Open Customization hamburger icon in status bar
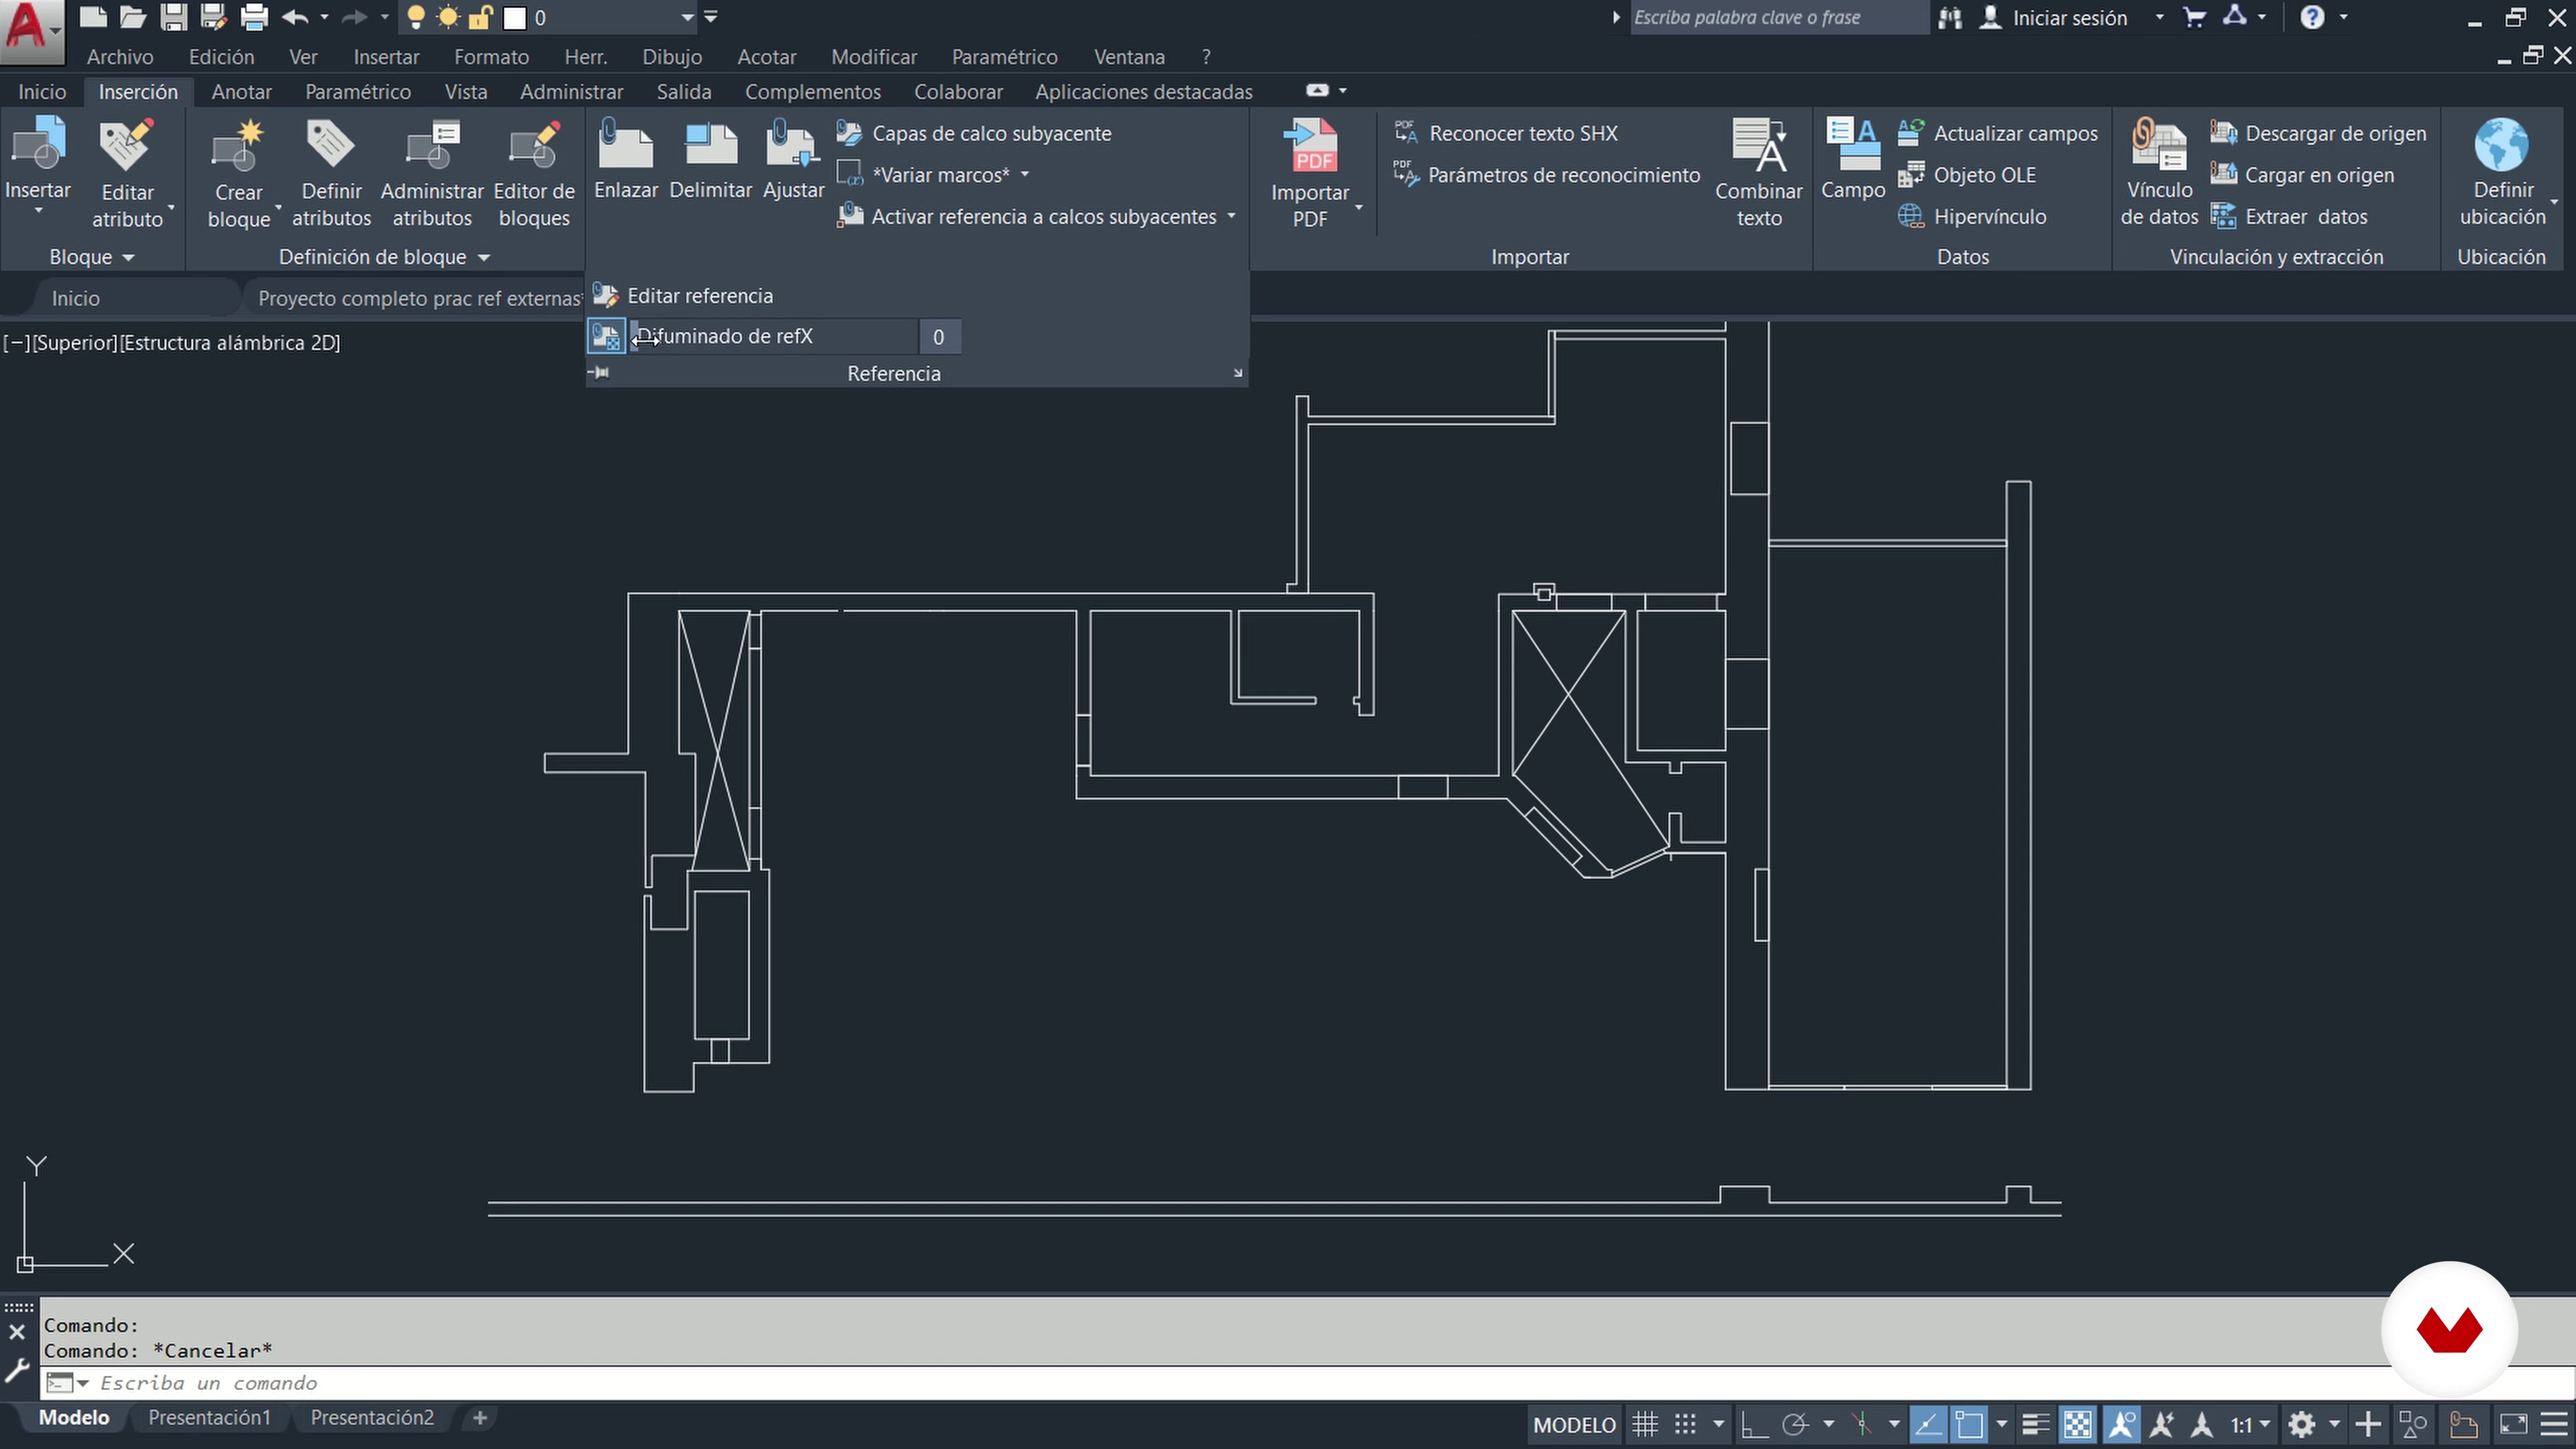Screen dimensions: 2576x1449 pos(2554,1424)
